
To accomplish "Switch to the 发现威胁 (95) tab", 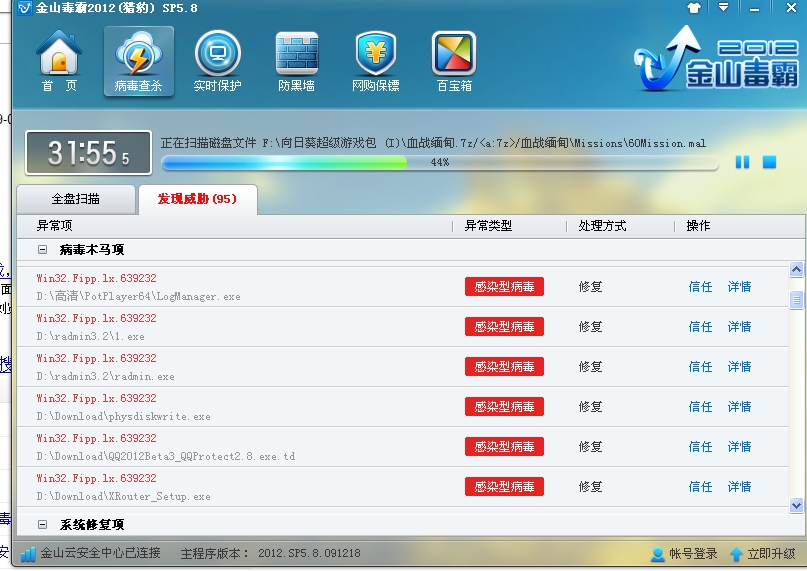I will [x=197, y=199].
